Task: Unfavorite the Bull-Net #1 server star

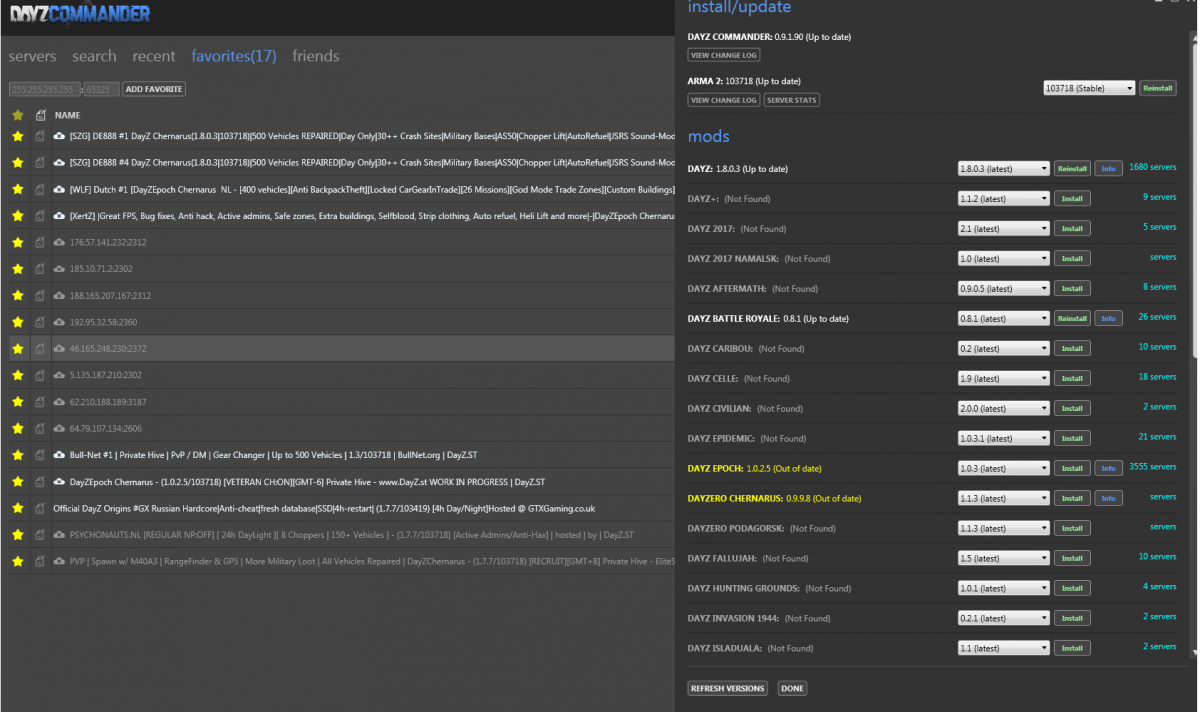Action: pyautogui.click(x=17, y=455)
